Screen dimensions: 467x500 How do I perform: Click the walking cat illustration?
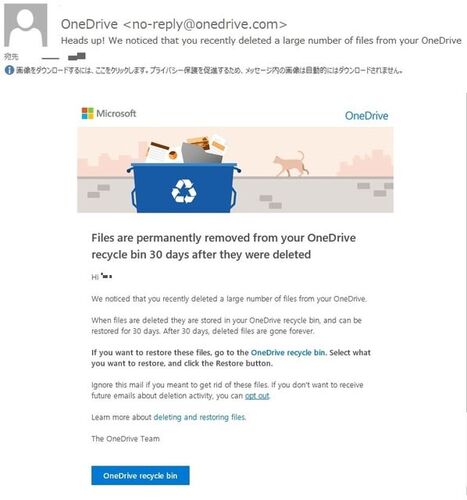(x=289, y=163)
